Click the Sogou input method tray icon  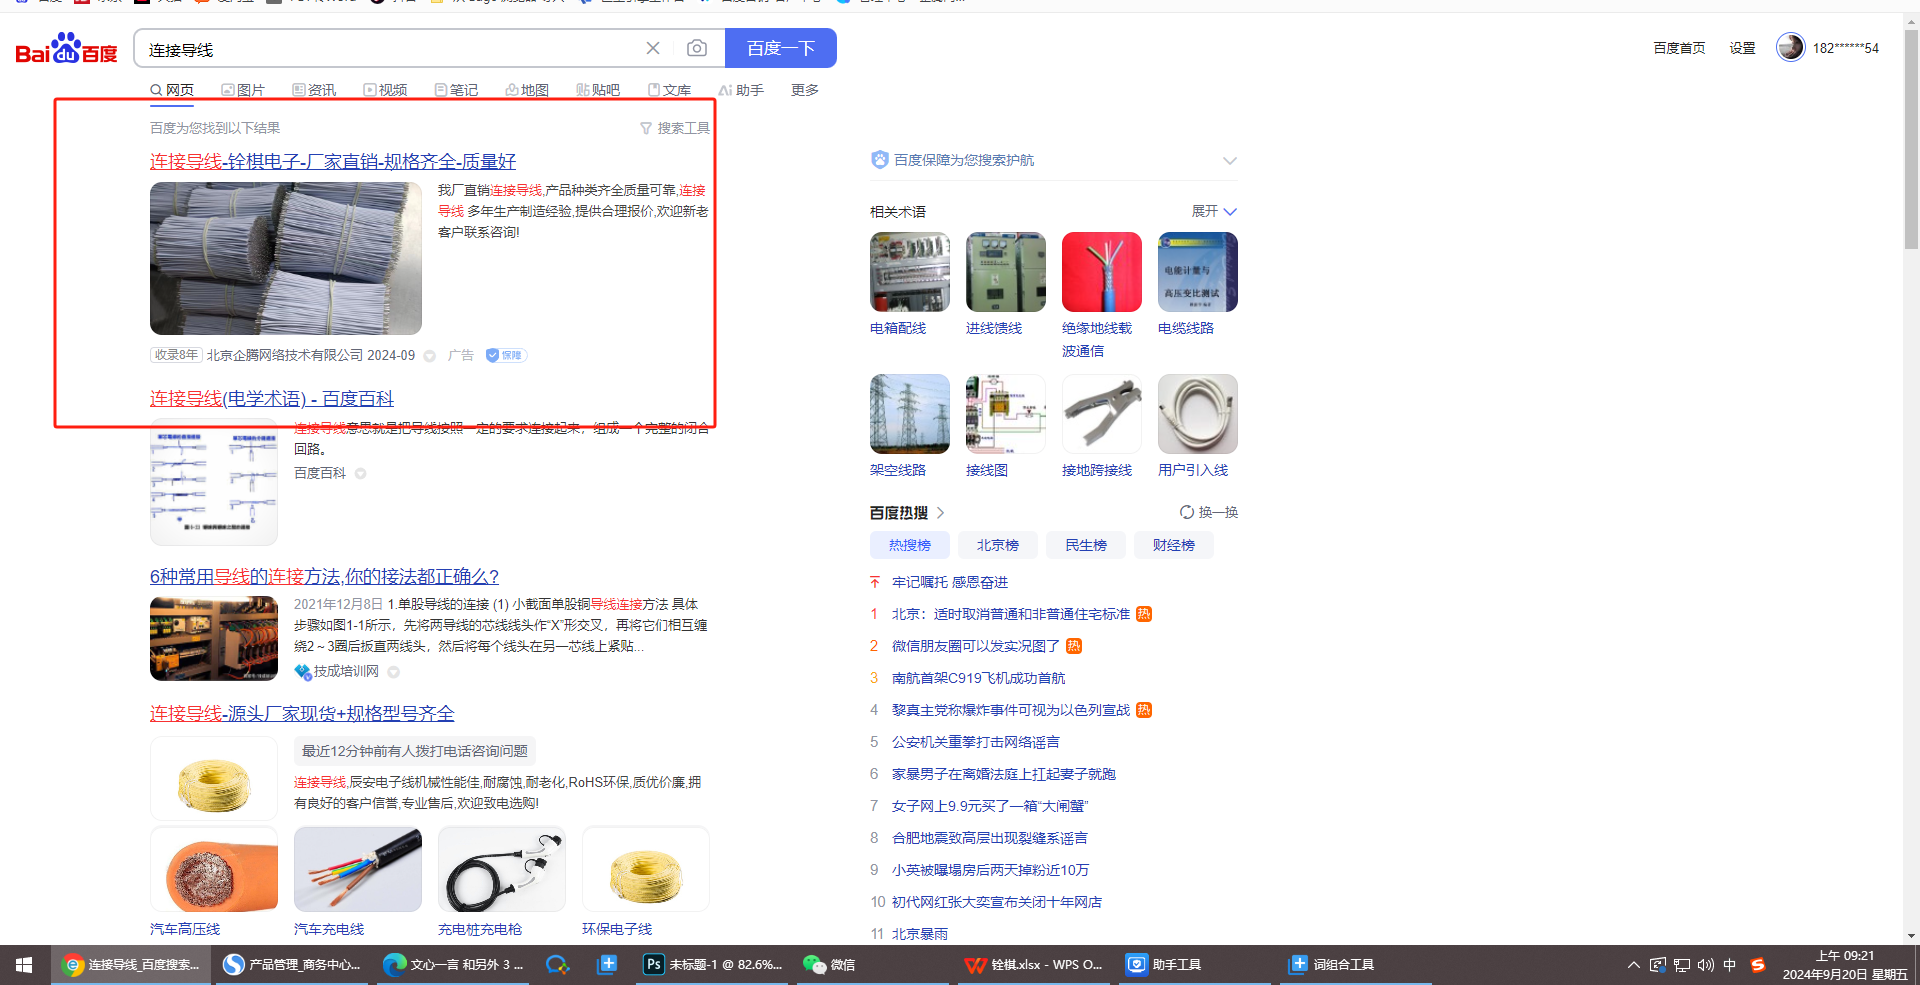[x=1758, y=965]
